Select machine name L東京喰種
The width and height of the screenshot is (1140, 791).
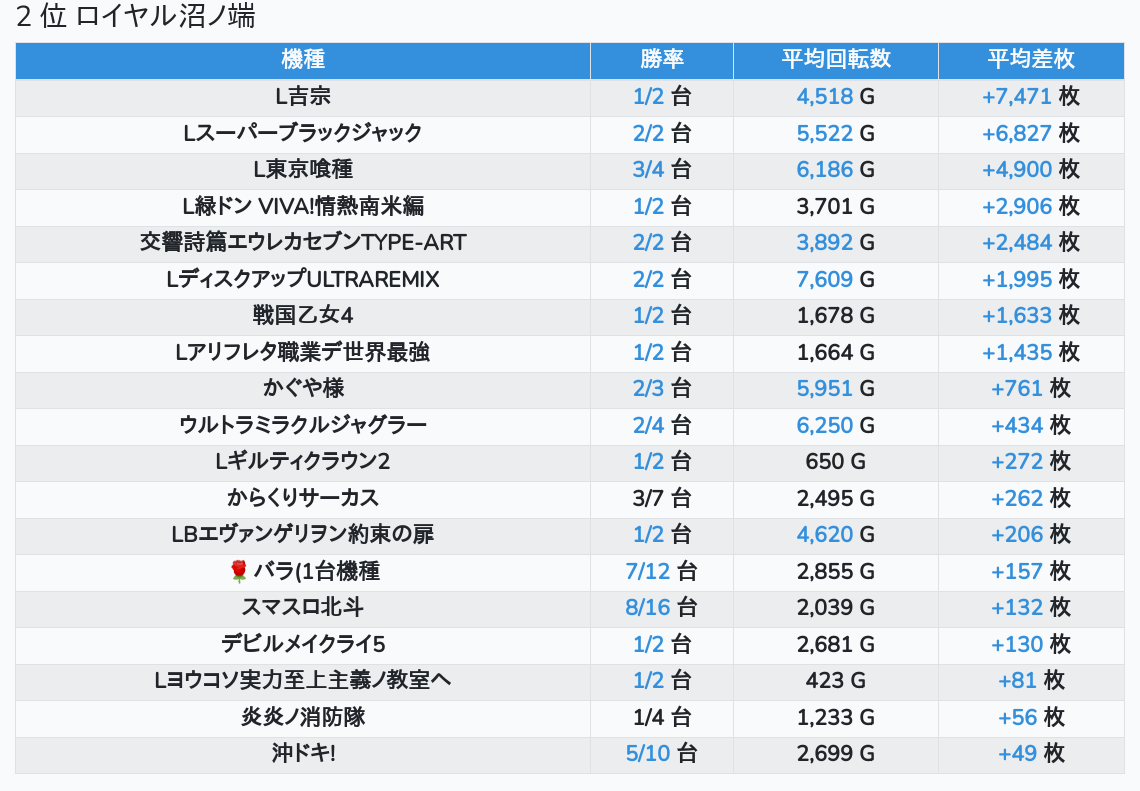(x=302, y=169)
